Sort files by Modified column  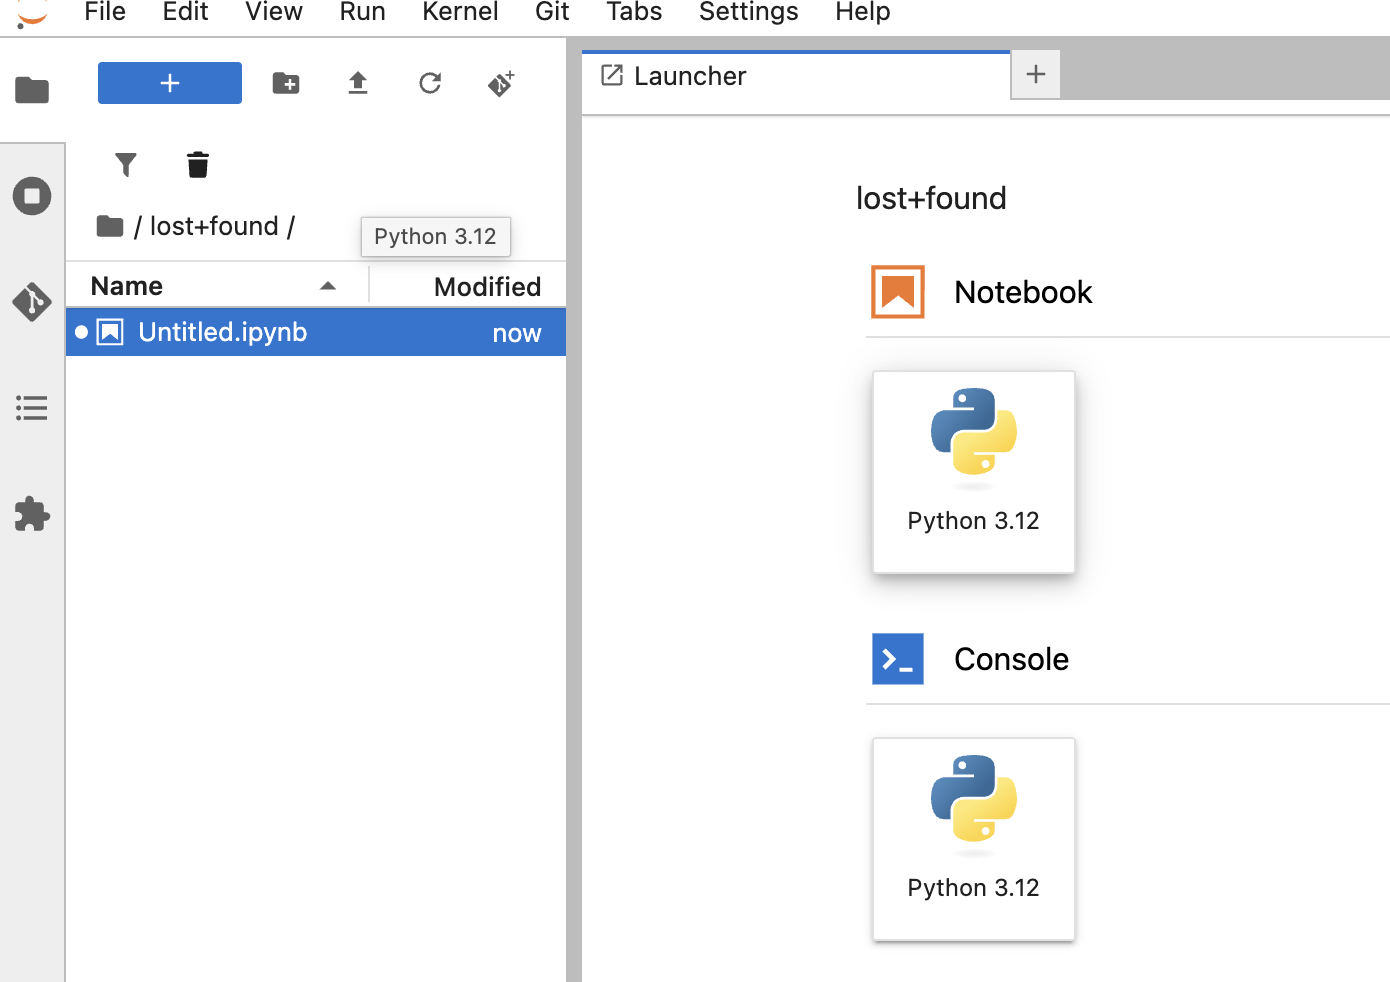[486, 287]
